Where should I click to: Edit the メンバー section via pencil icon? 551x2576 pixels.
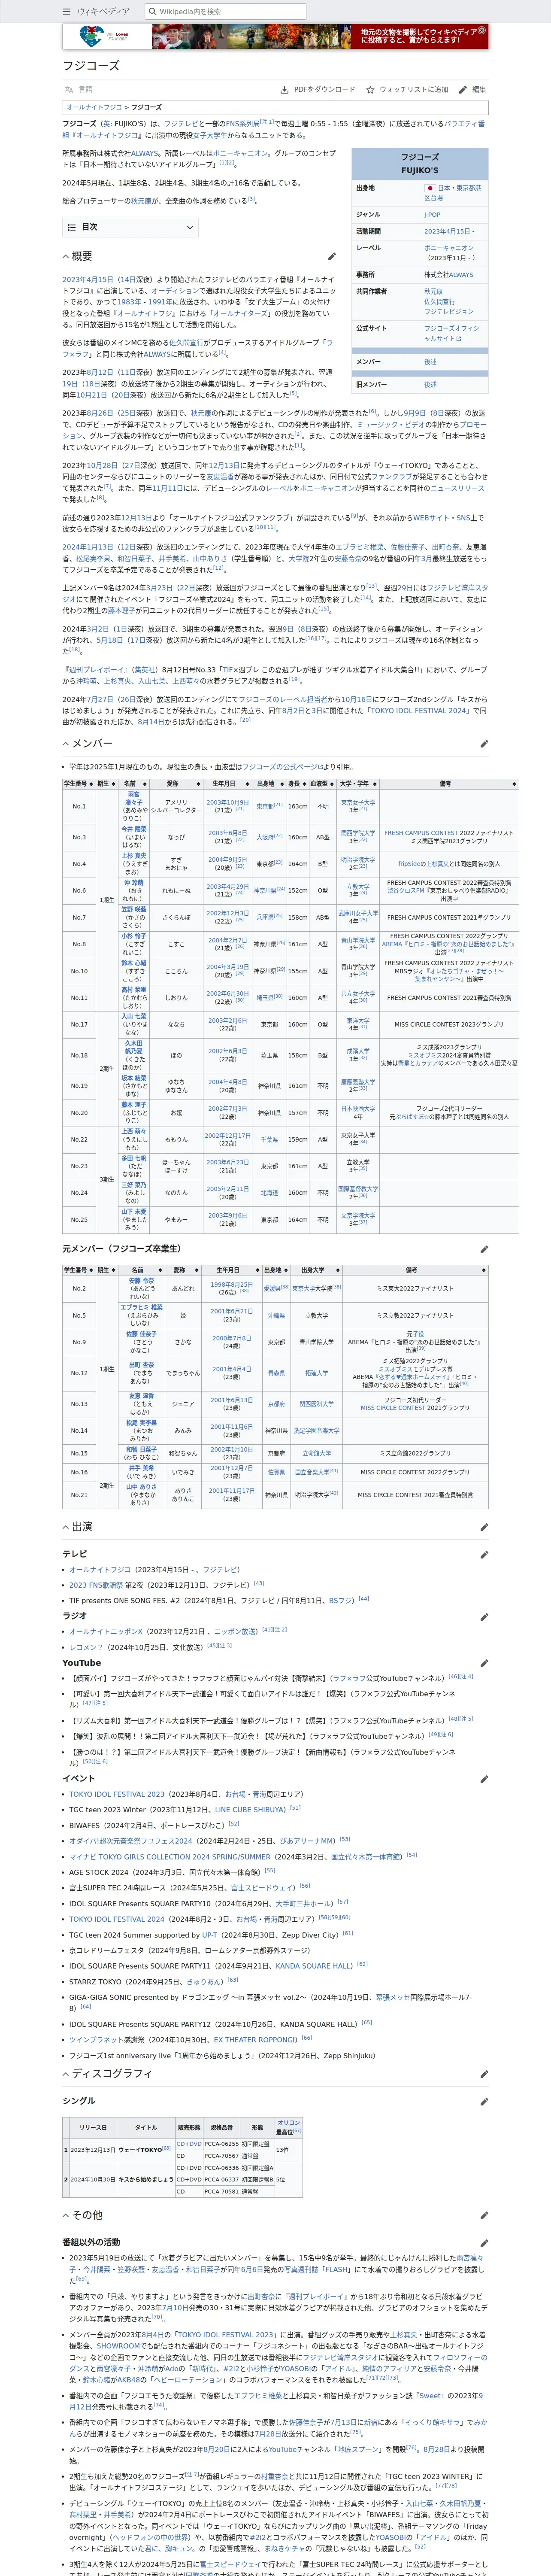coord(483,744)
